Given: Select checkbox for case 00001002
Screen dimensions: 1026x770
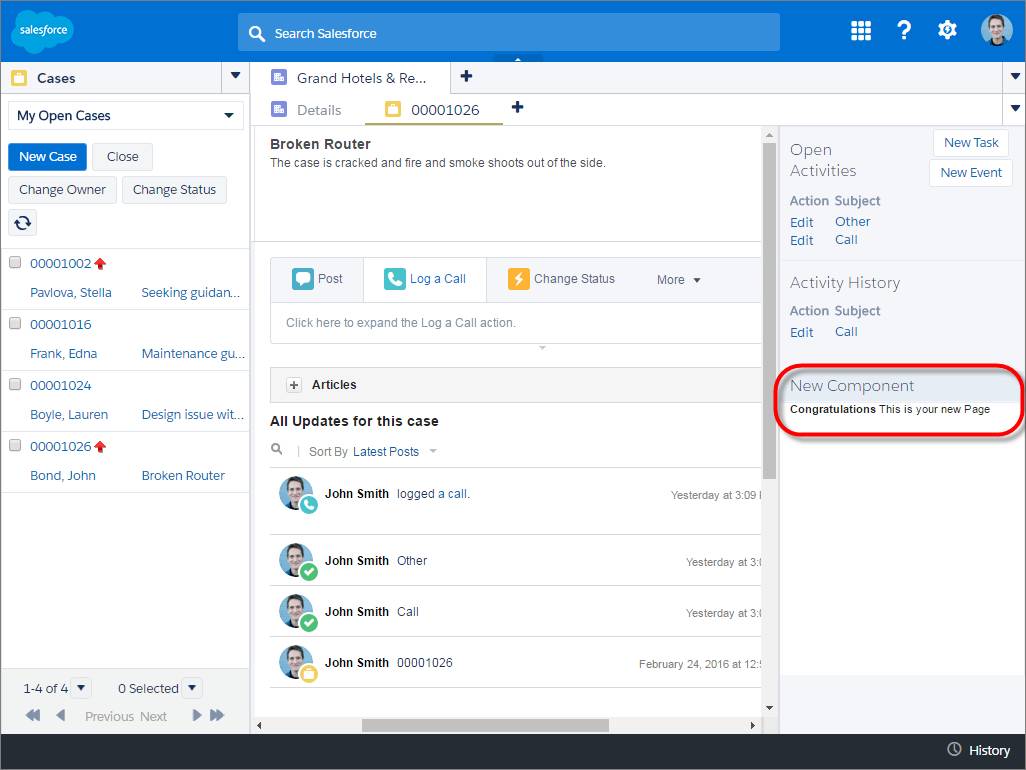Looking at the screenshot, I should click(x=15, y=262).
